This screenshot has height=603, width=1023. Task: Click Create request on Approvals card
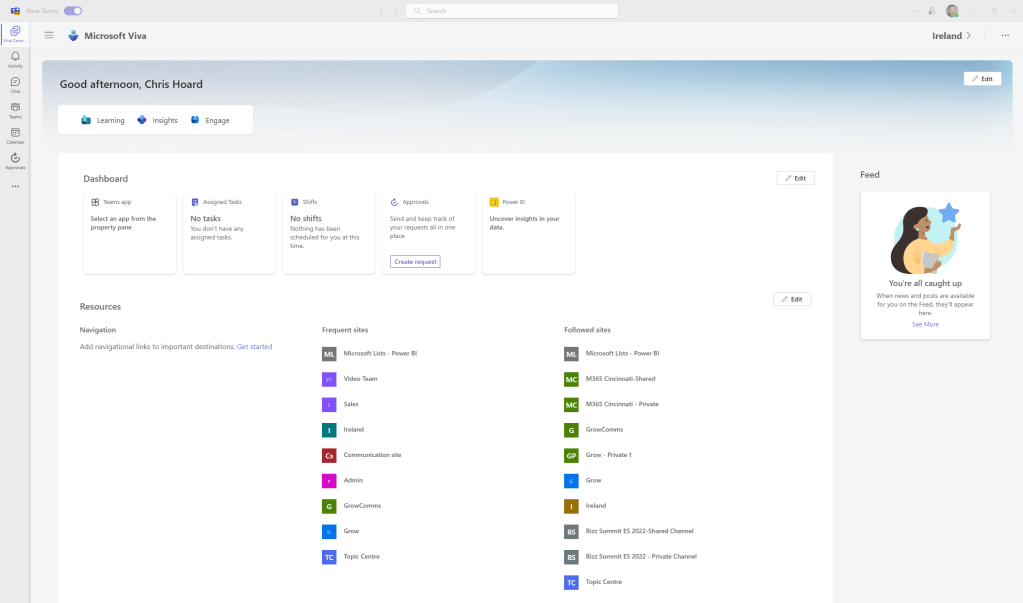tap(415, 261)
